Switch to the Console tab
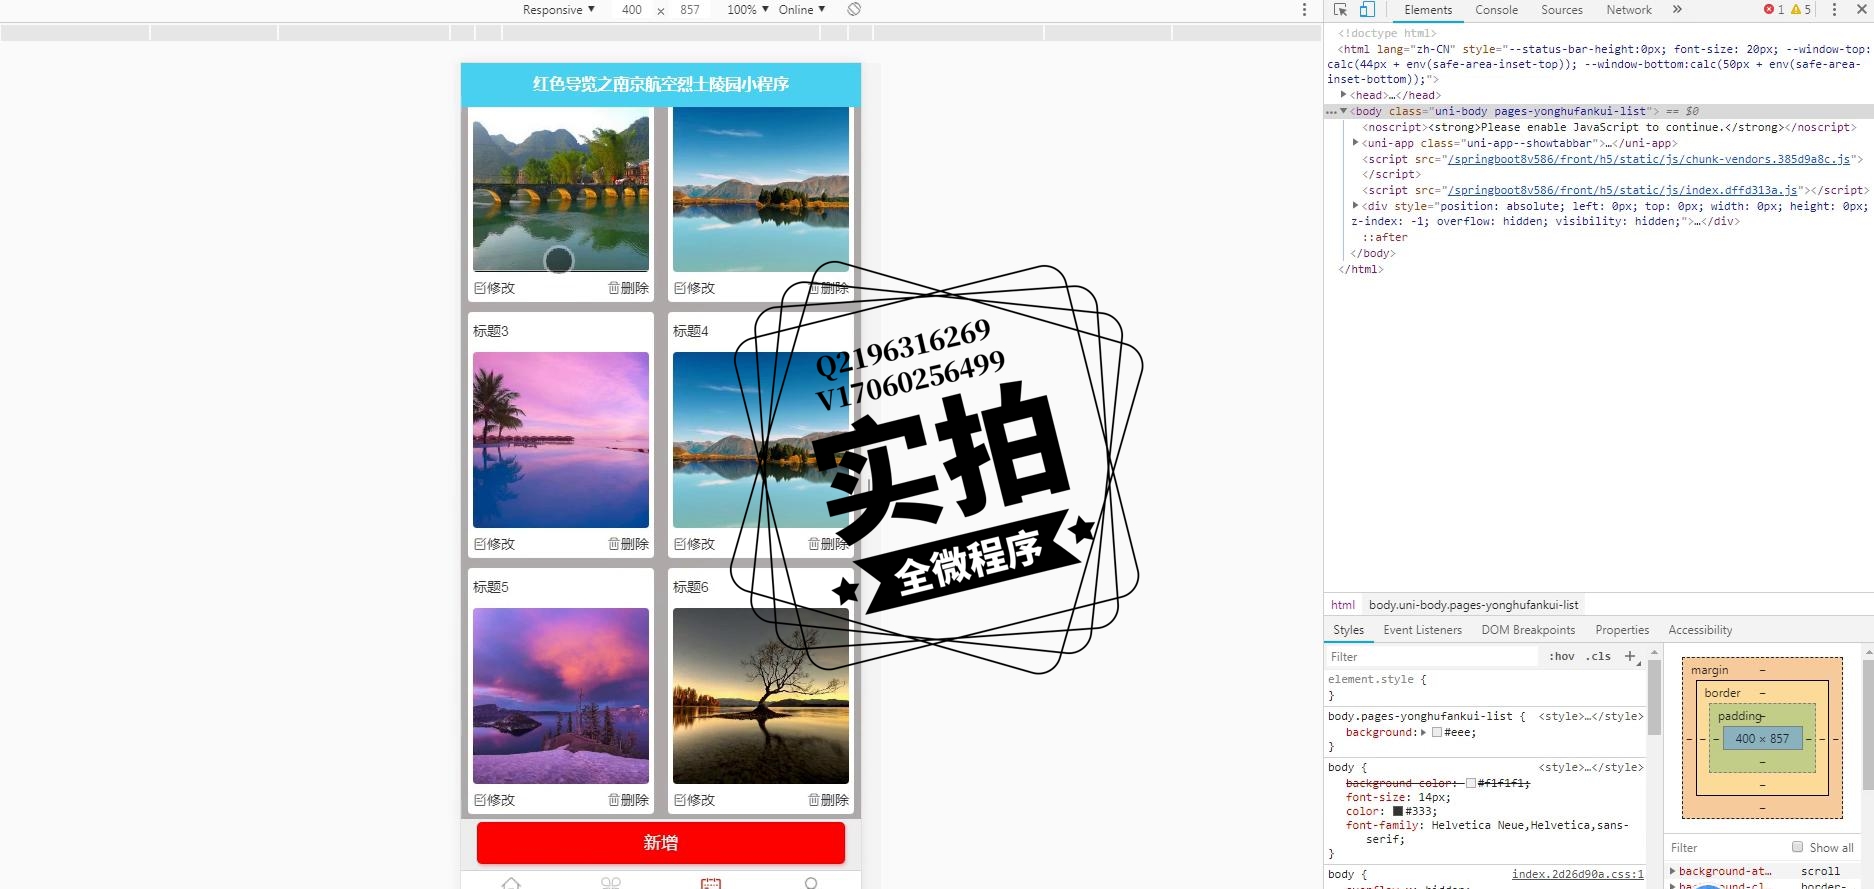 pos(1496,10)
